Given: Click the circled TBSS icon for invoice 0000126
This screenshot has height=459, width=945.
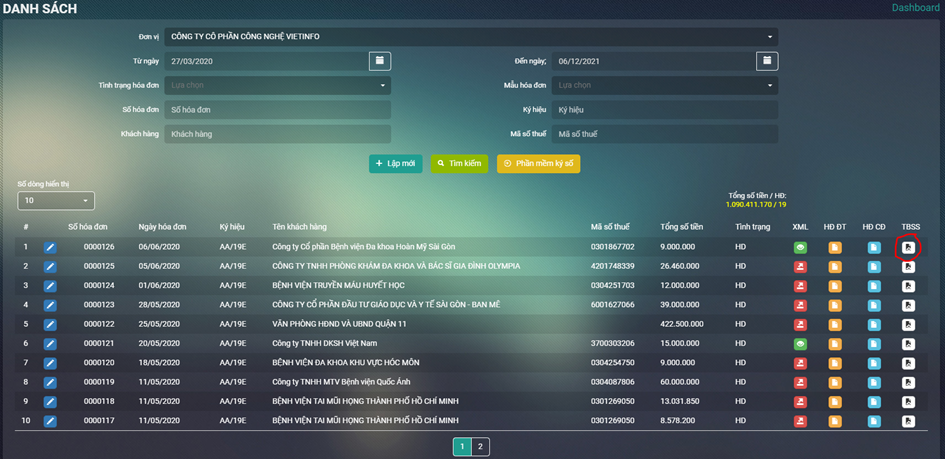Looking at the screenshot, I should [908, 247].
